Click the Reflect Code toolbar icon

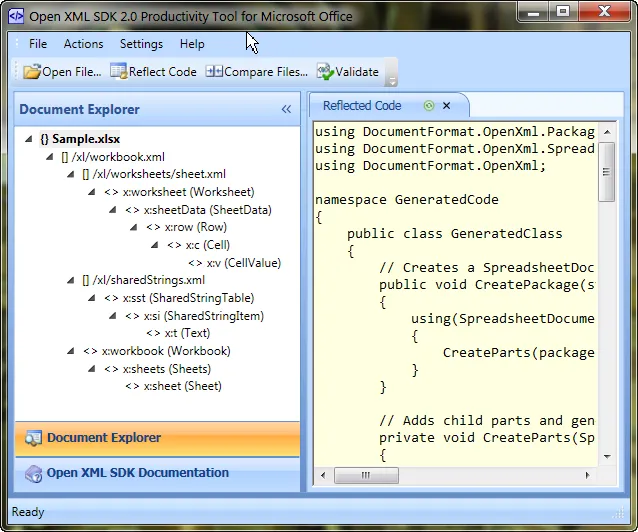point(118,72)
